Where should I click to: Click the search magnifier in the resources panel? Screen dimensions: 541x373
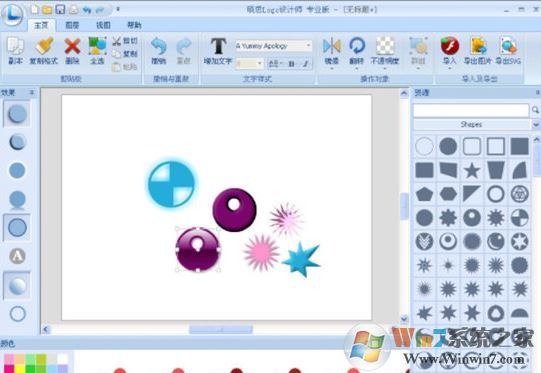point(535,110)
